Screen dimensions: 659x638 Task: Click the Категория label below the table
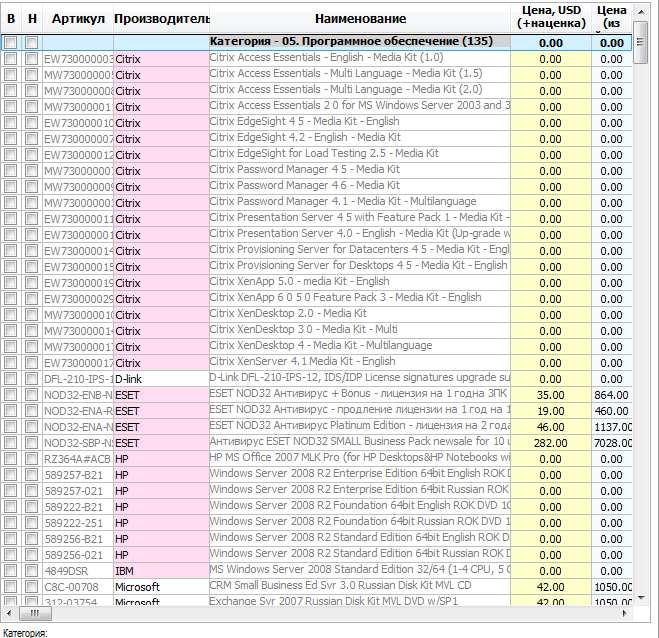click(25, 633)
